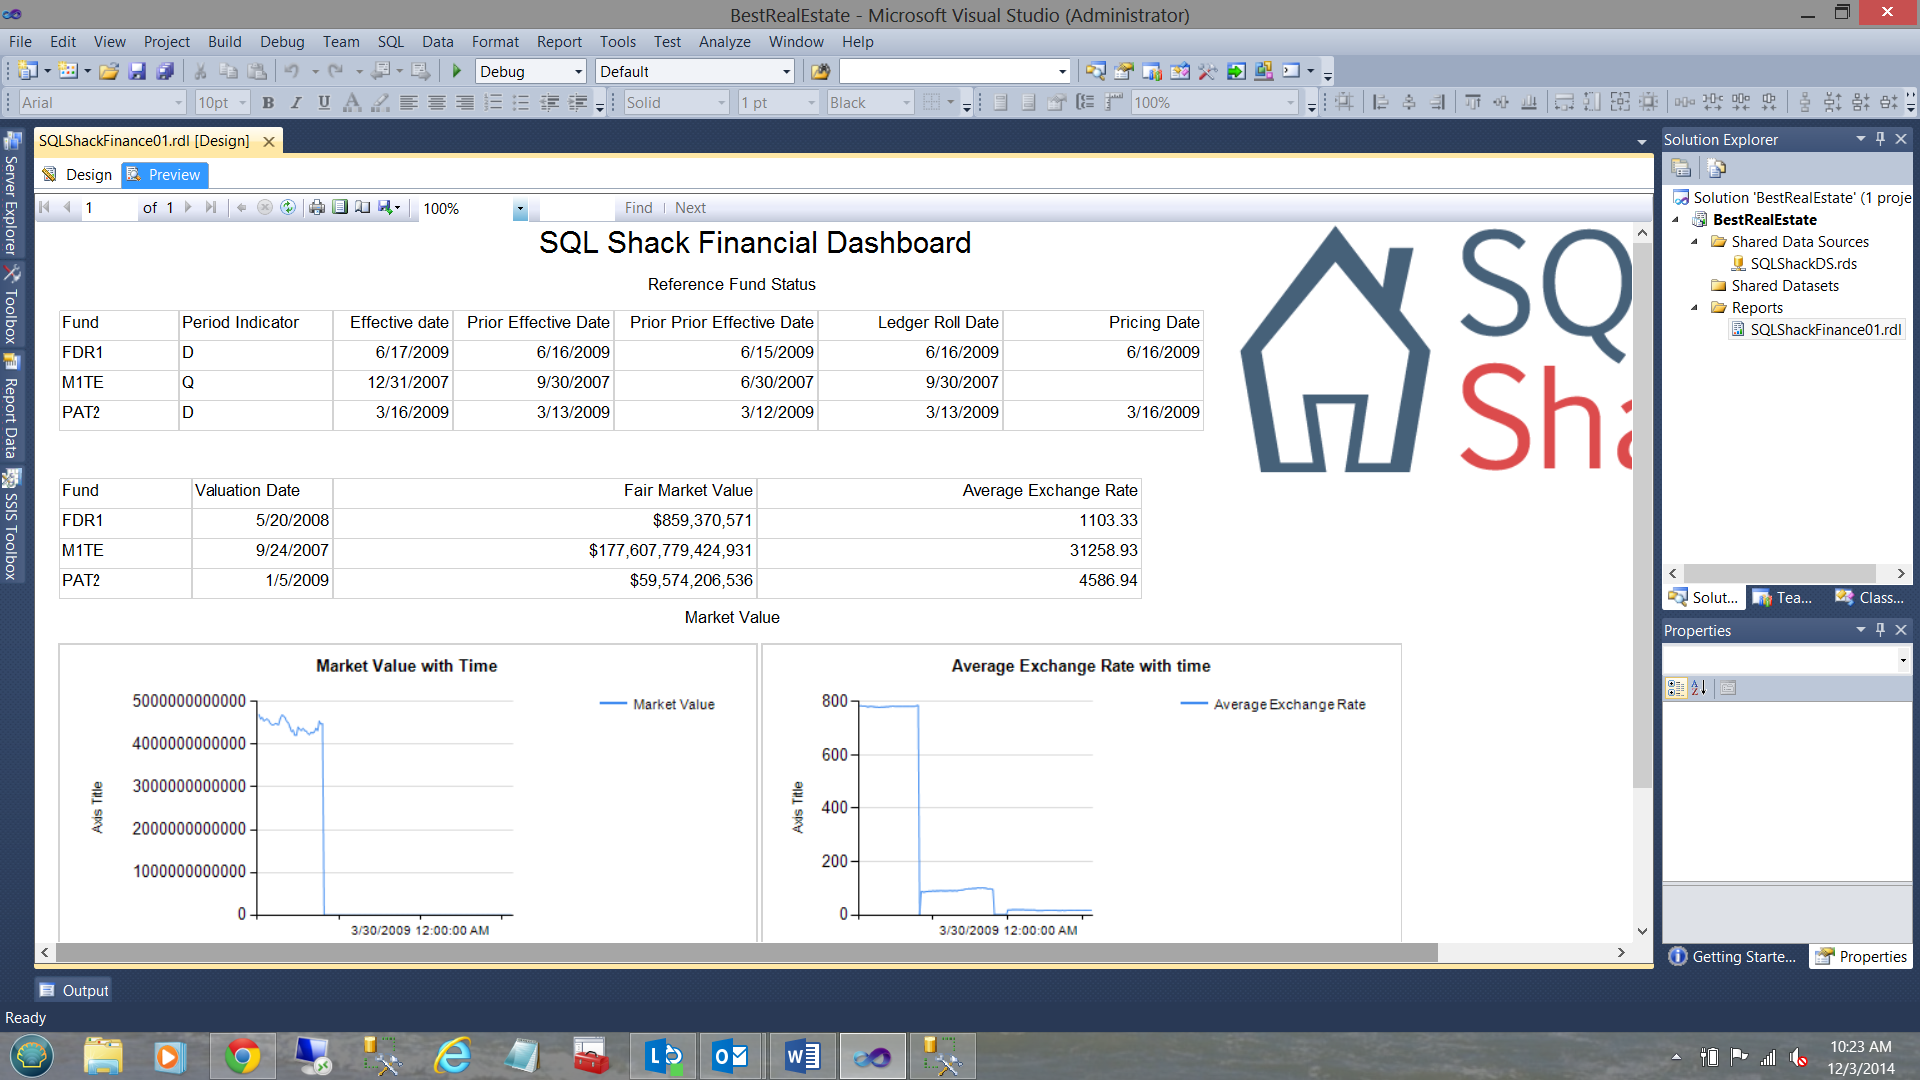The image size is (1920, 1080).
Task: Click the Refresh report icon
Action: [x=288, y=207]
